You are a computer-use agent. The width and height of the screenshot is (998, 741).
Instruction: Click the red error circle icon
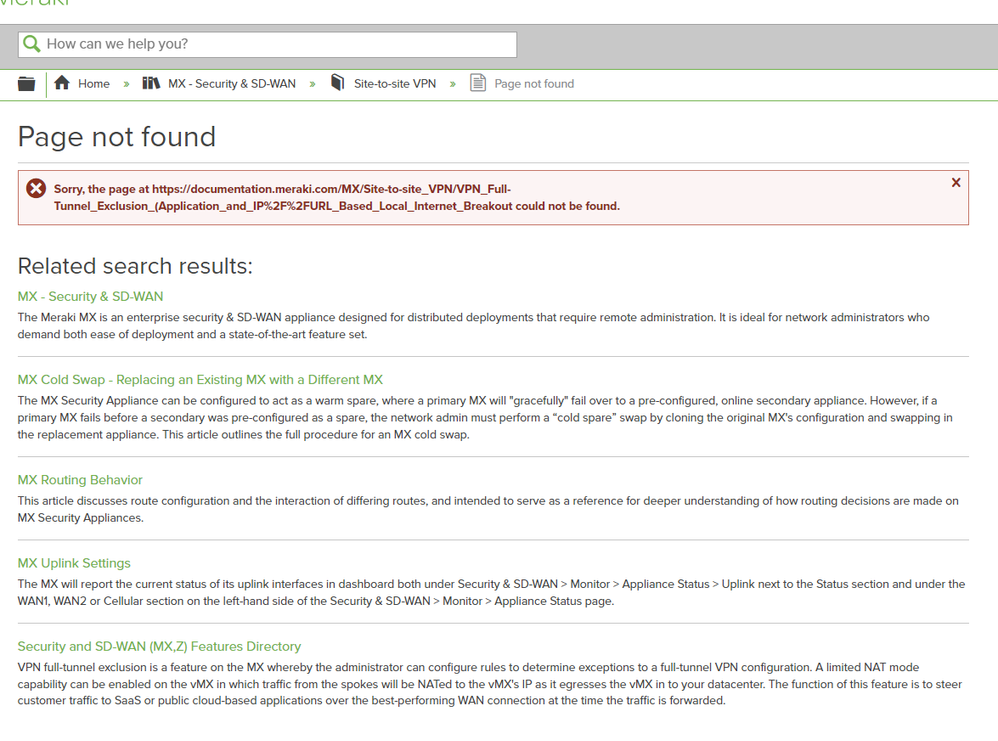click(x=36, y=188)
